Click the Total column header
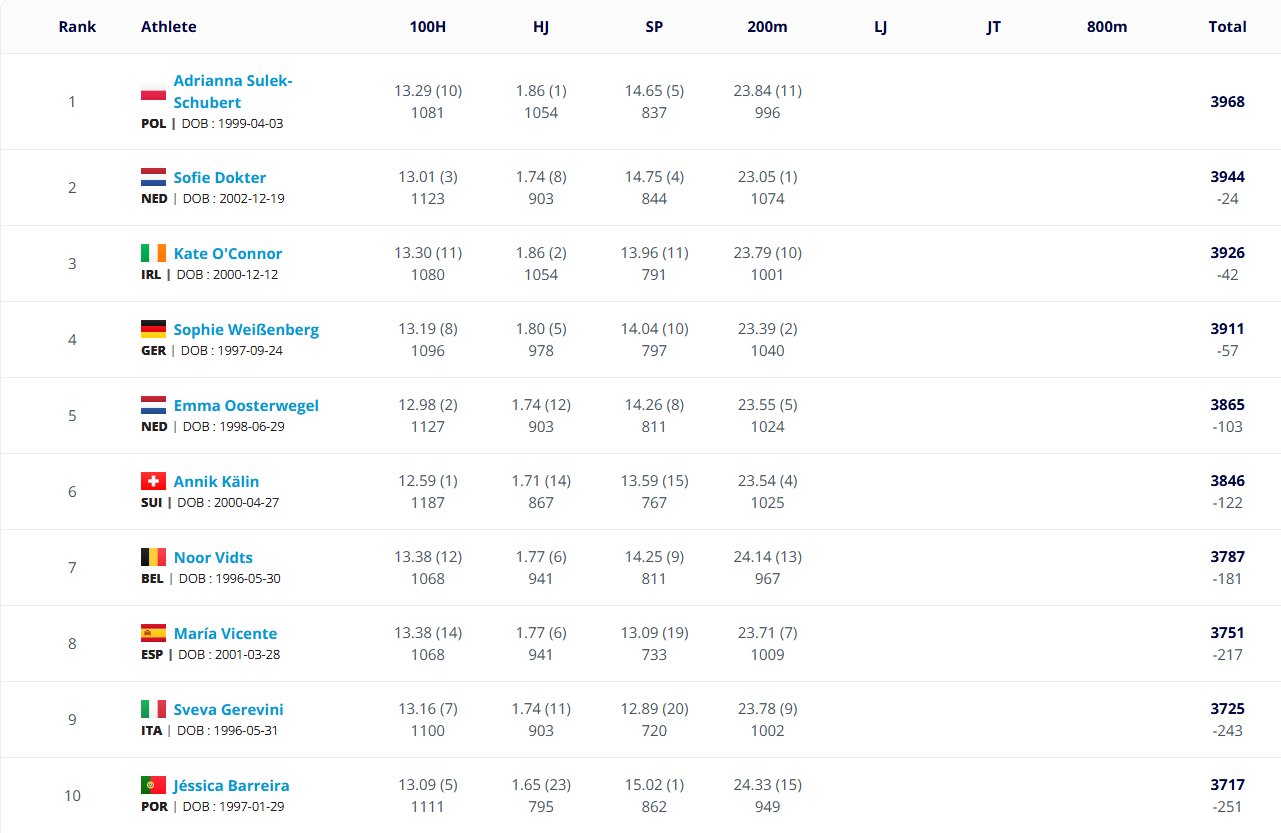 click(x=1228, y=27)
